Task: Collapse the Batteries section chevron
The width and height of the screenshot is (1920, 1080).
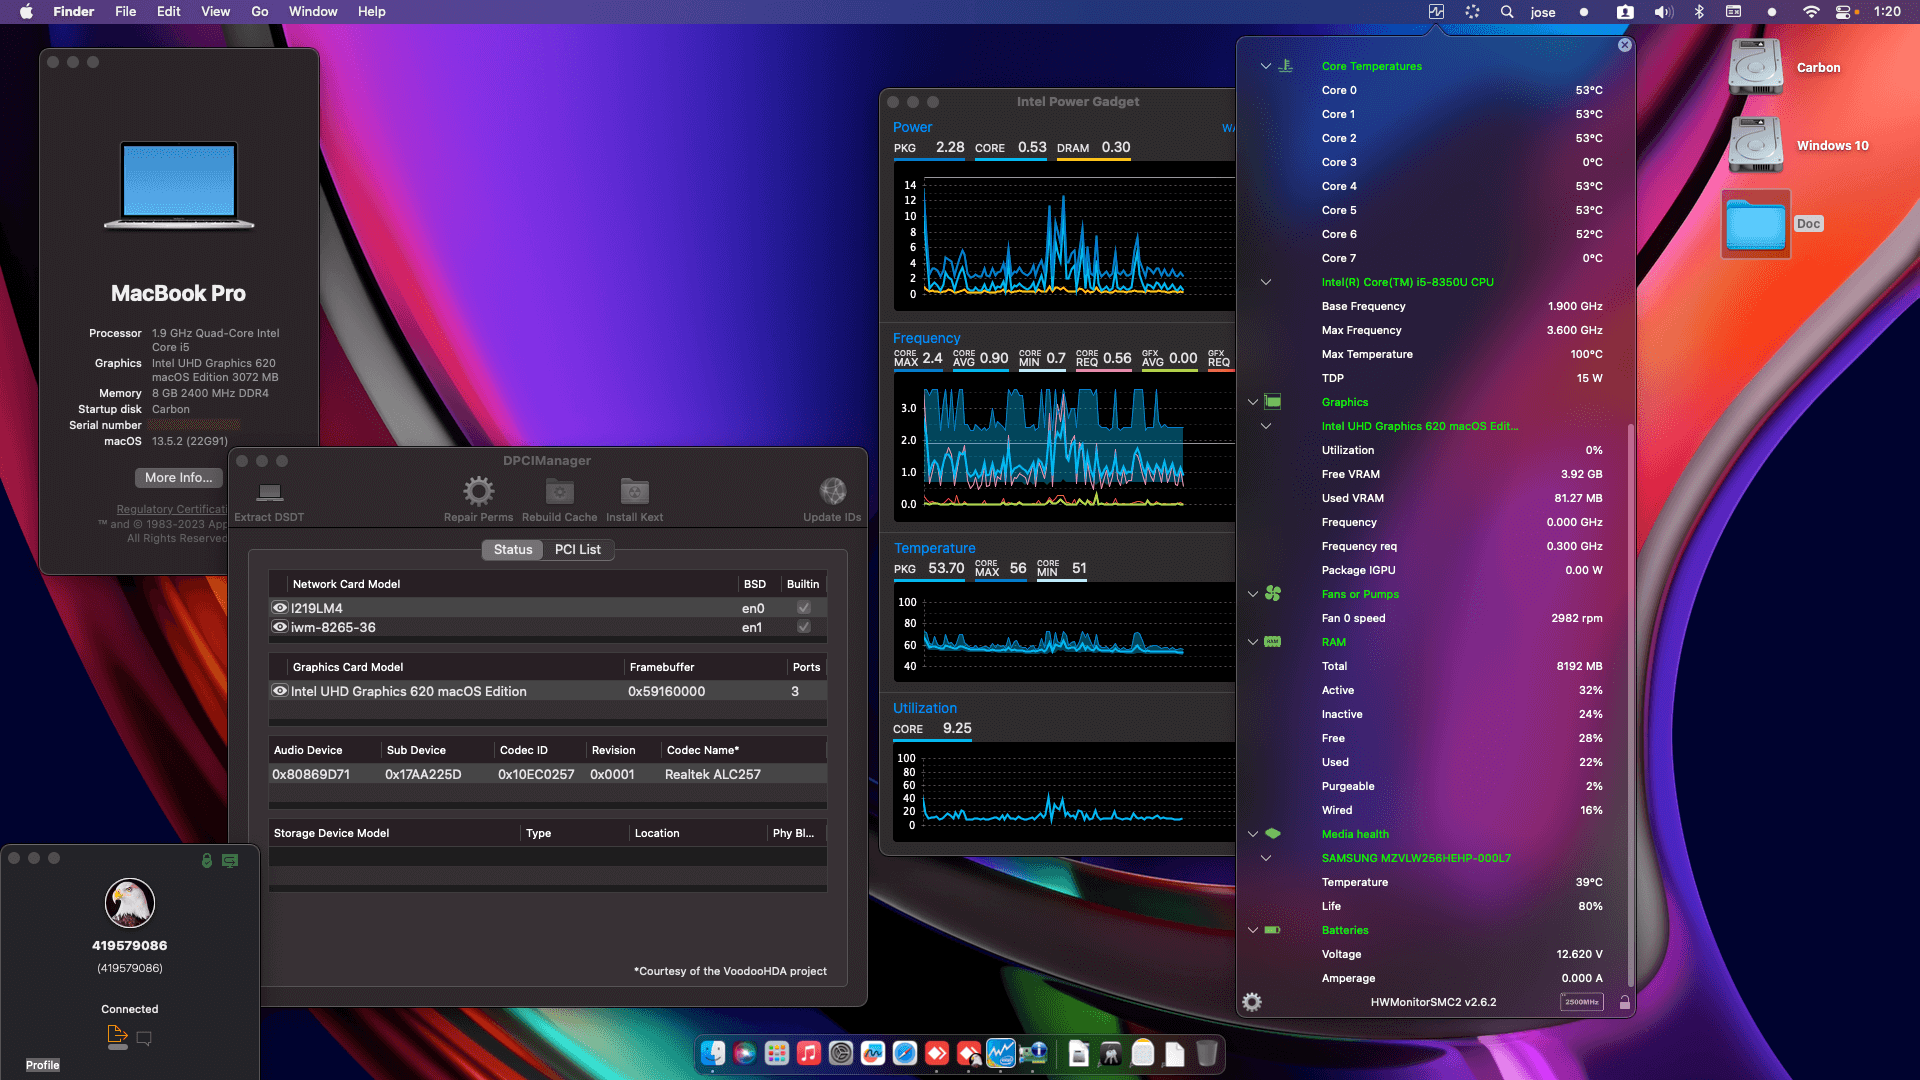Action: [x=1253, y=930]
